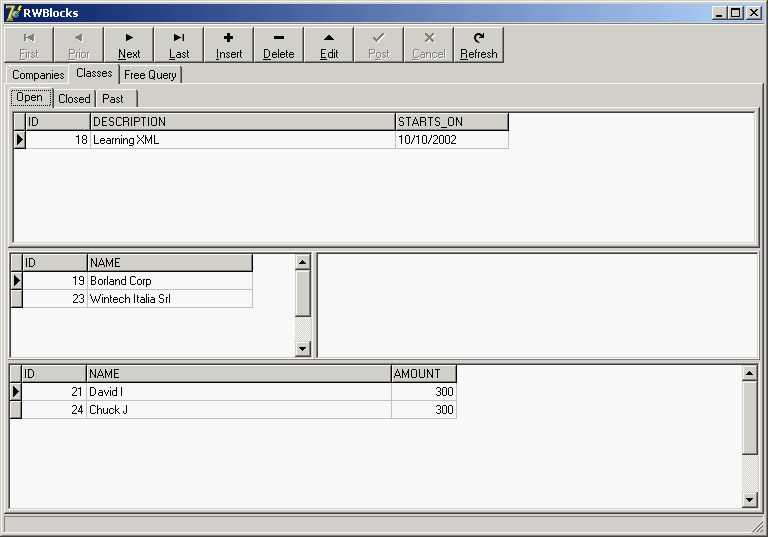Open the Free Query tab
768x537 pixels.
[150, 75]
